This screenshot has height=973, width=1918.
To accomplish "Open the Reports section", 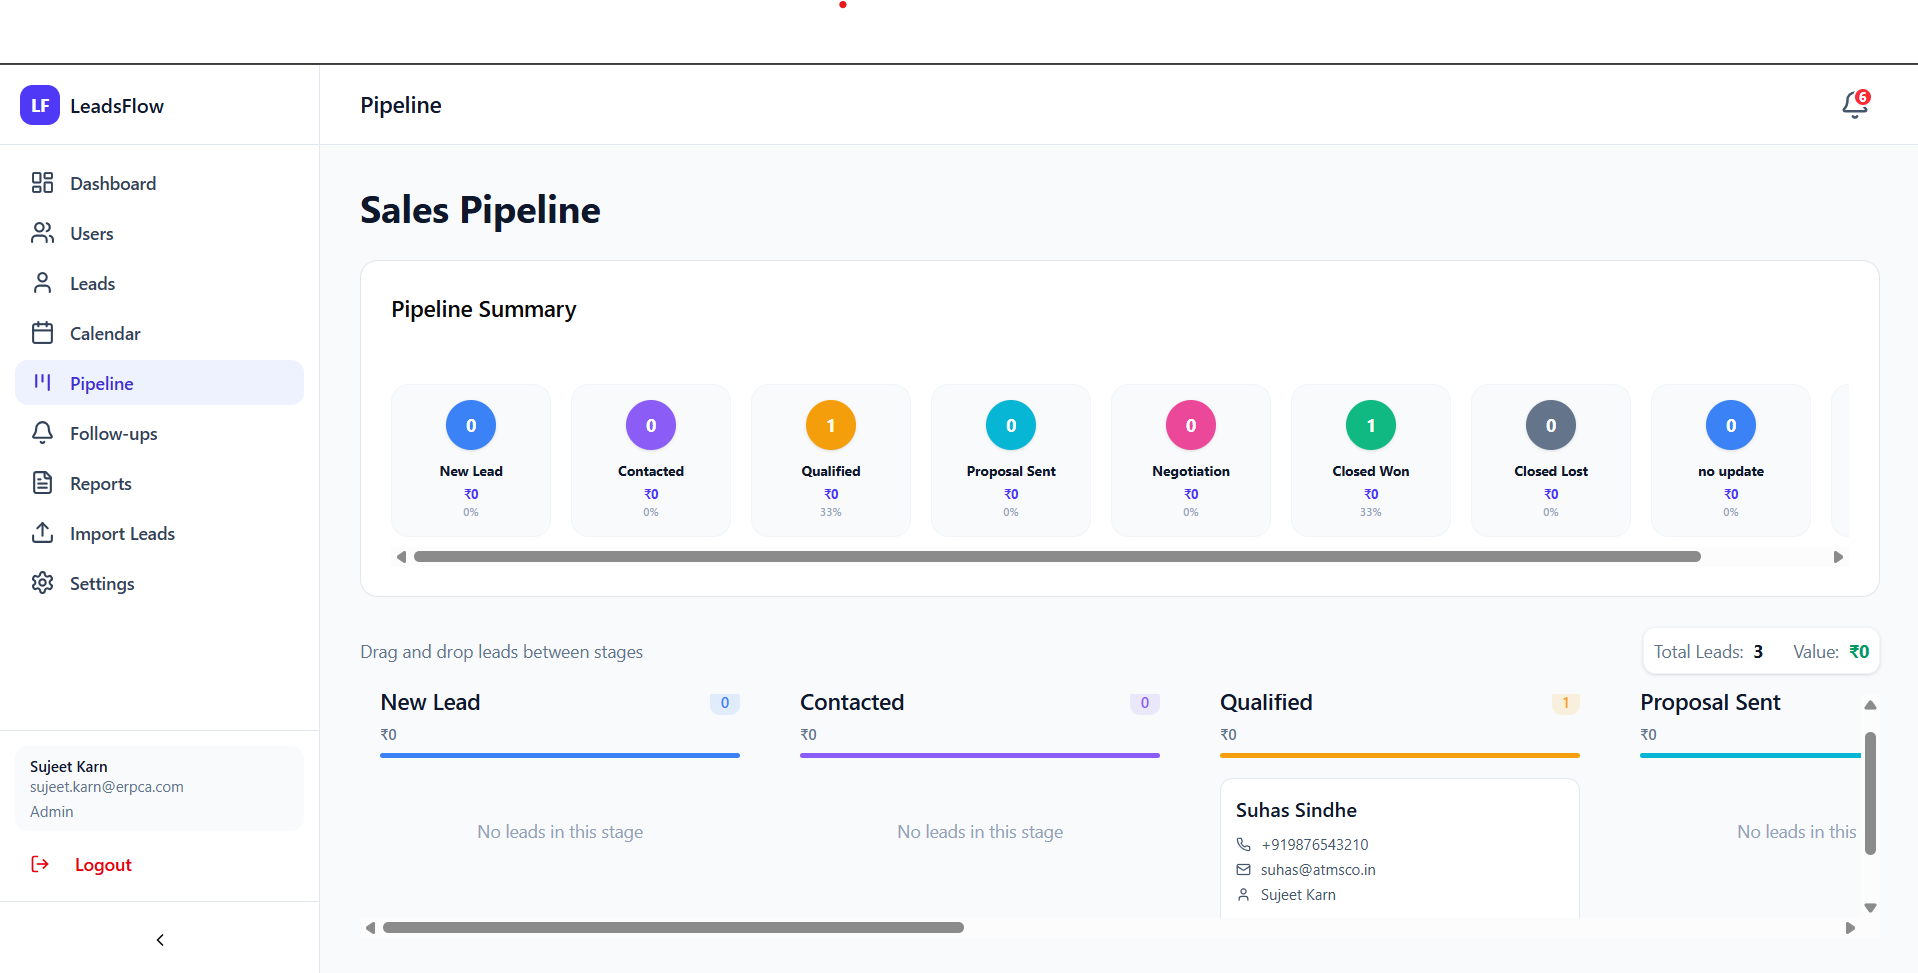I will pos(101,483).
